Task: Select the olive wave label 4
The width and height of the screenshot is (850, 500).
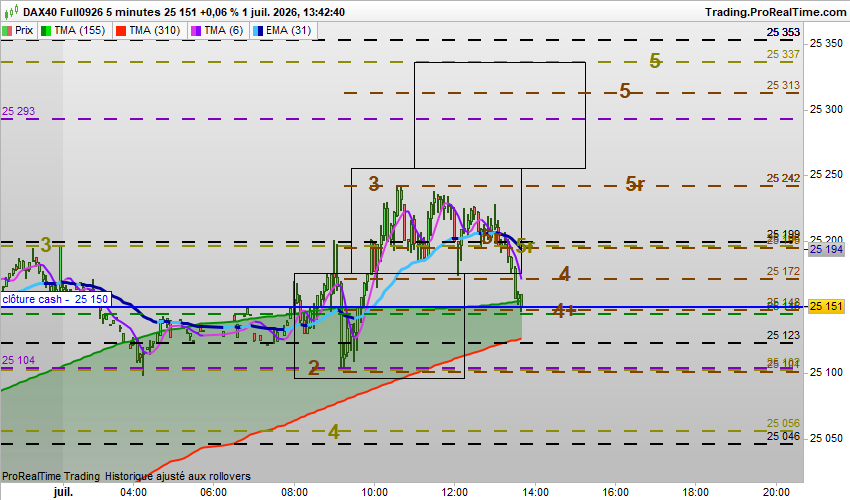Action: 334,432
